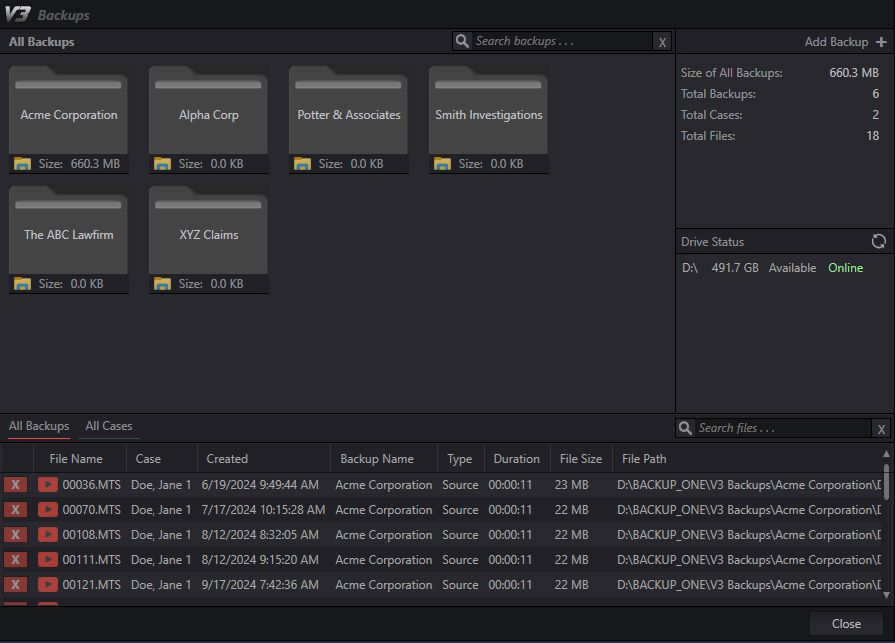Click explorer folder icon under Smith Investigations
The width and height of the screenshot is (895, 643).
pyautogui.click(x=442, y=164)
